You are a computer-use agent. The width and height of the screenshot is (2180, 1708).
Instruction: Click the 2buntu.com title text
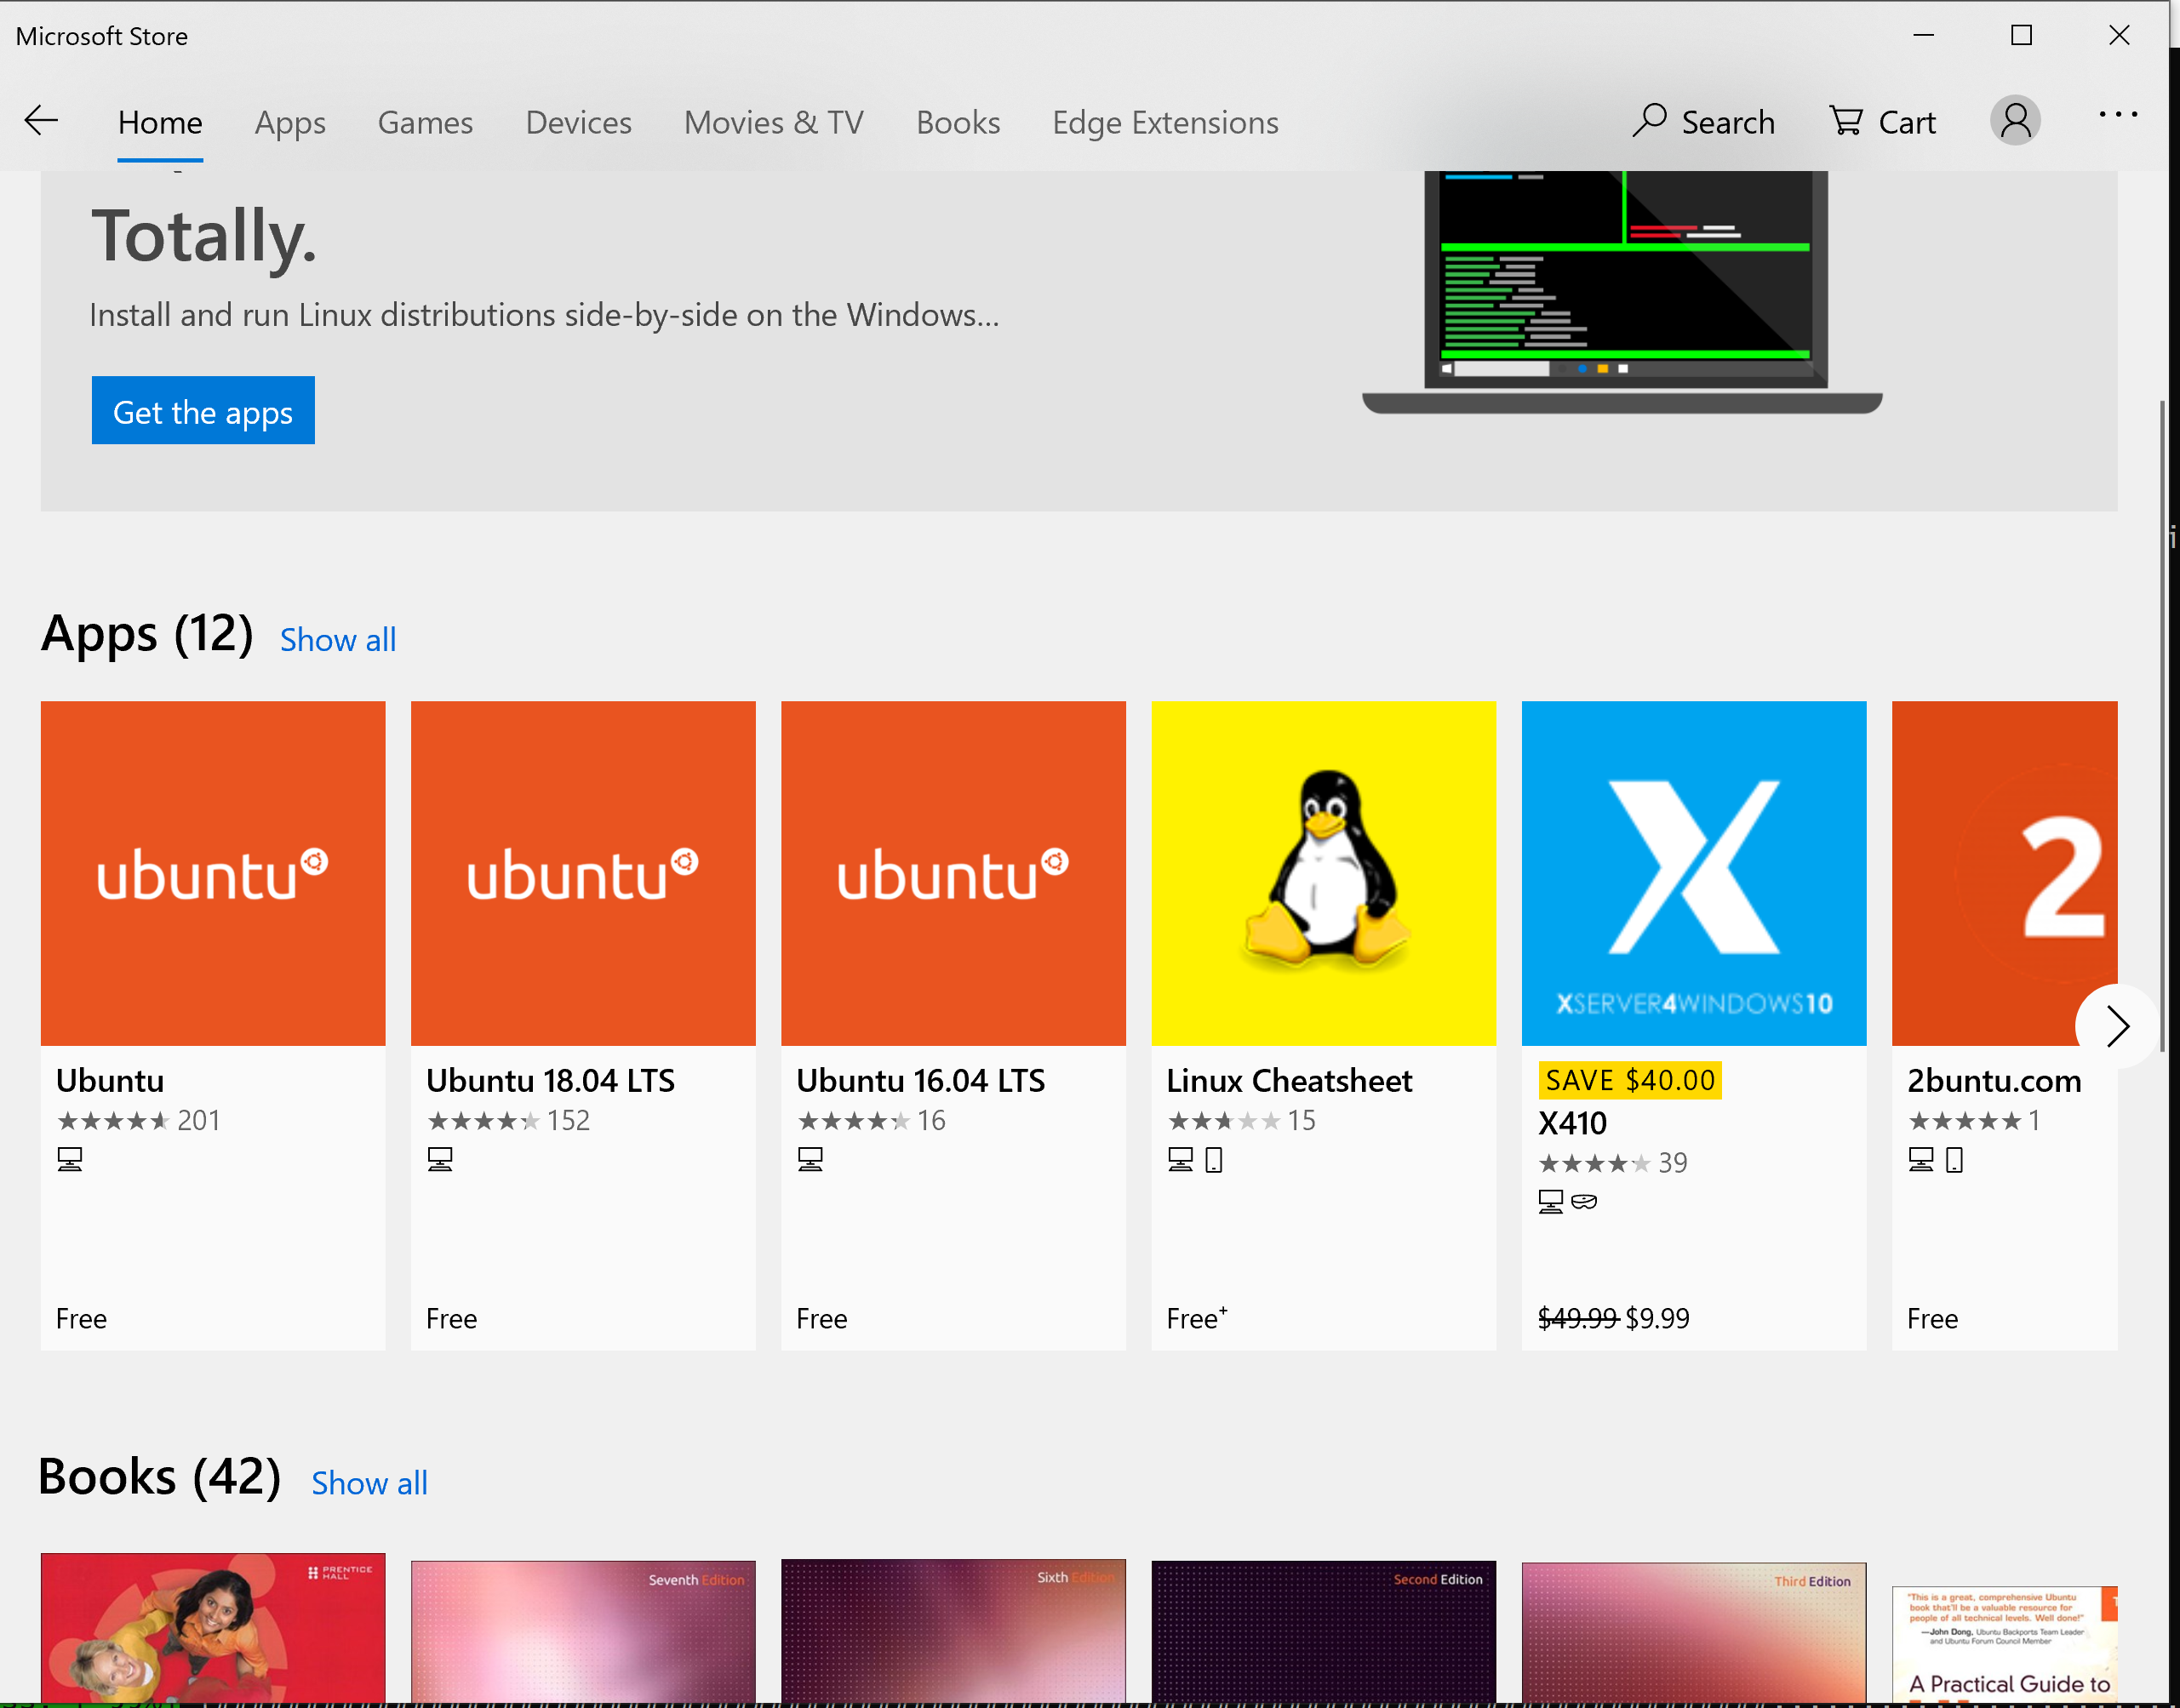click(x=1993, y=1081)
